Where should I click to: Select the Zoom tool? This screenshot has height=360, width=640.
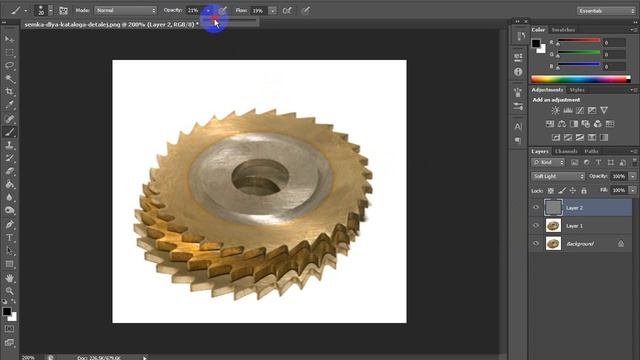(9, 291)
